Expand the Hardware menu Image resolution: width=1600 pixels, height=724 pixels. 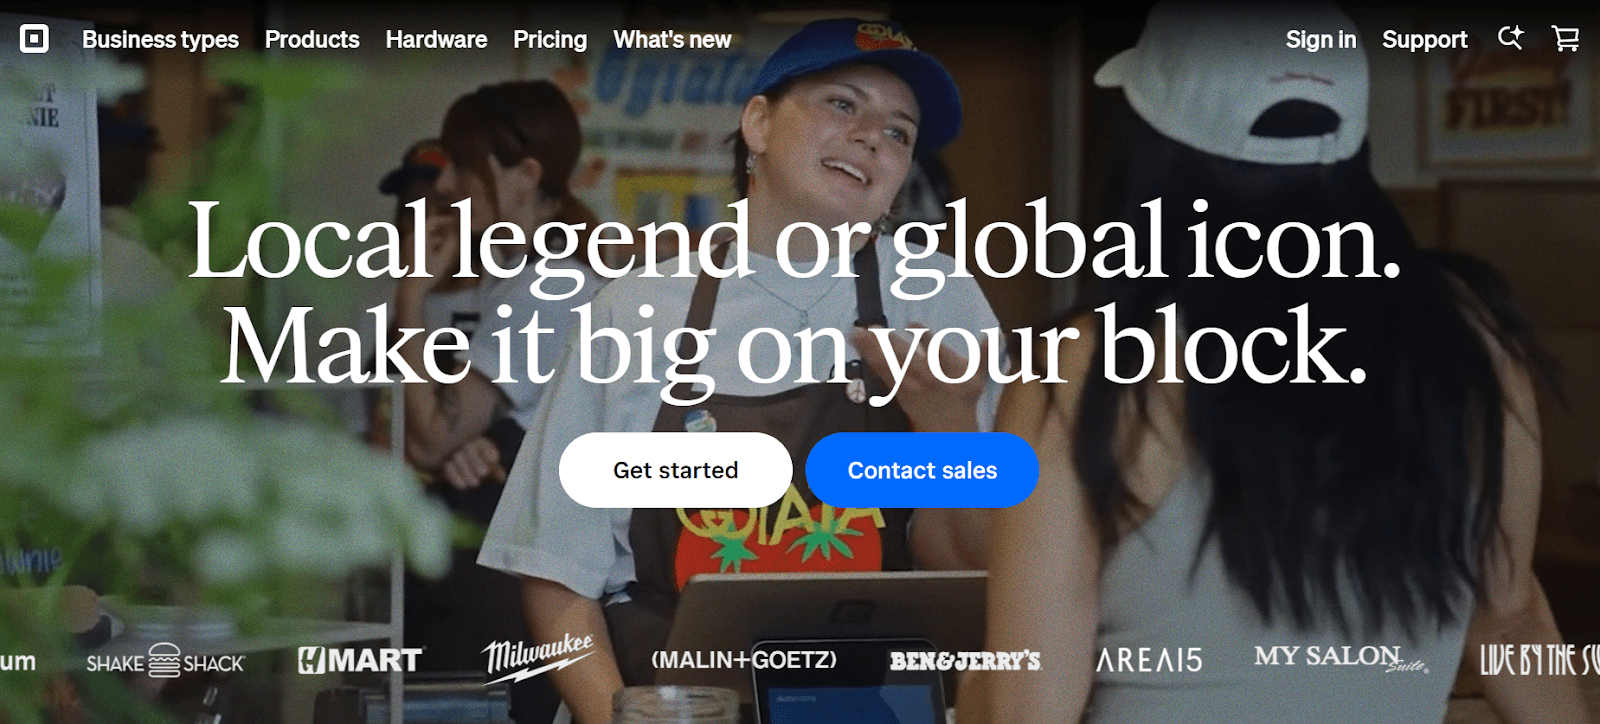pyautogui.click(x=436, y=39)
